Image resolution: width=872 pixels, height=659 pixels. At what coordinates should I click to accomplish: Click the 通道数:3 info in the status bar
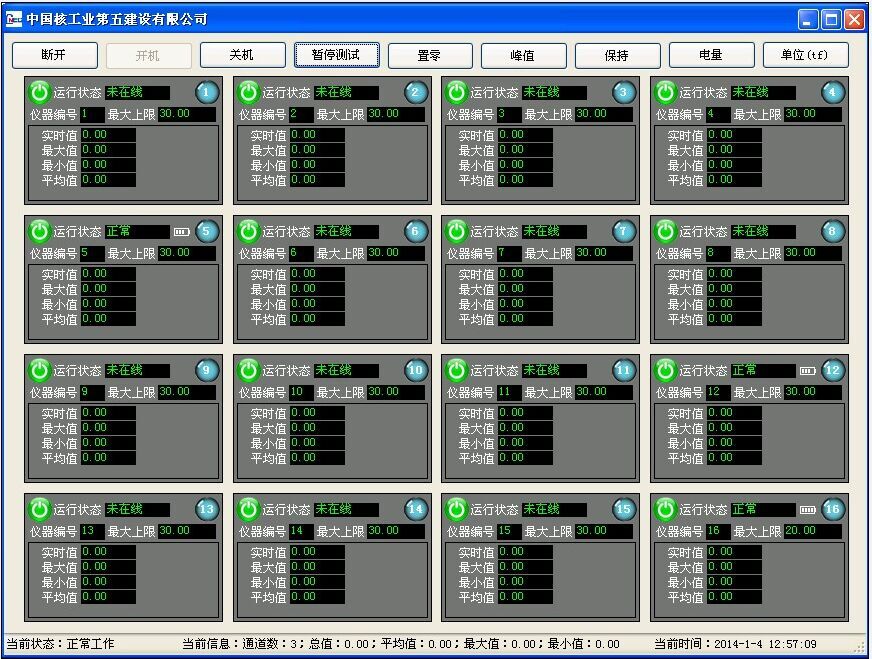[272, 644]
